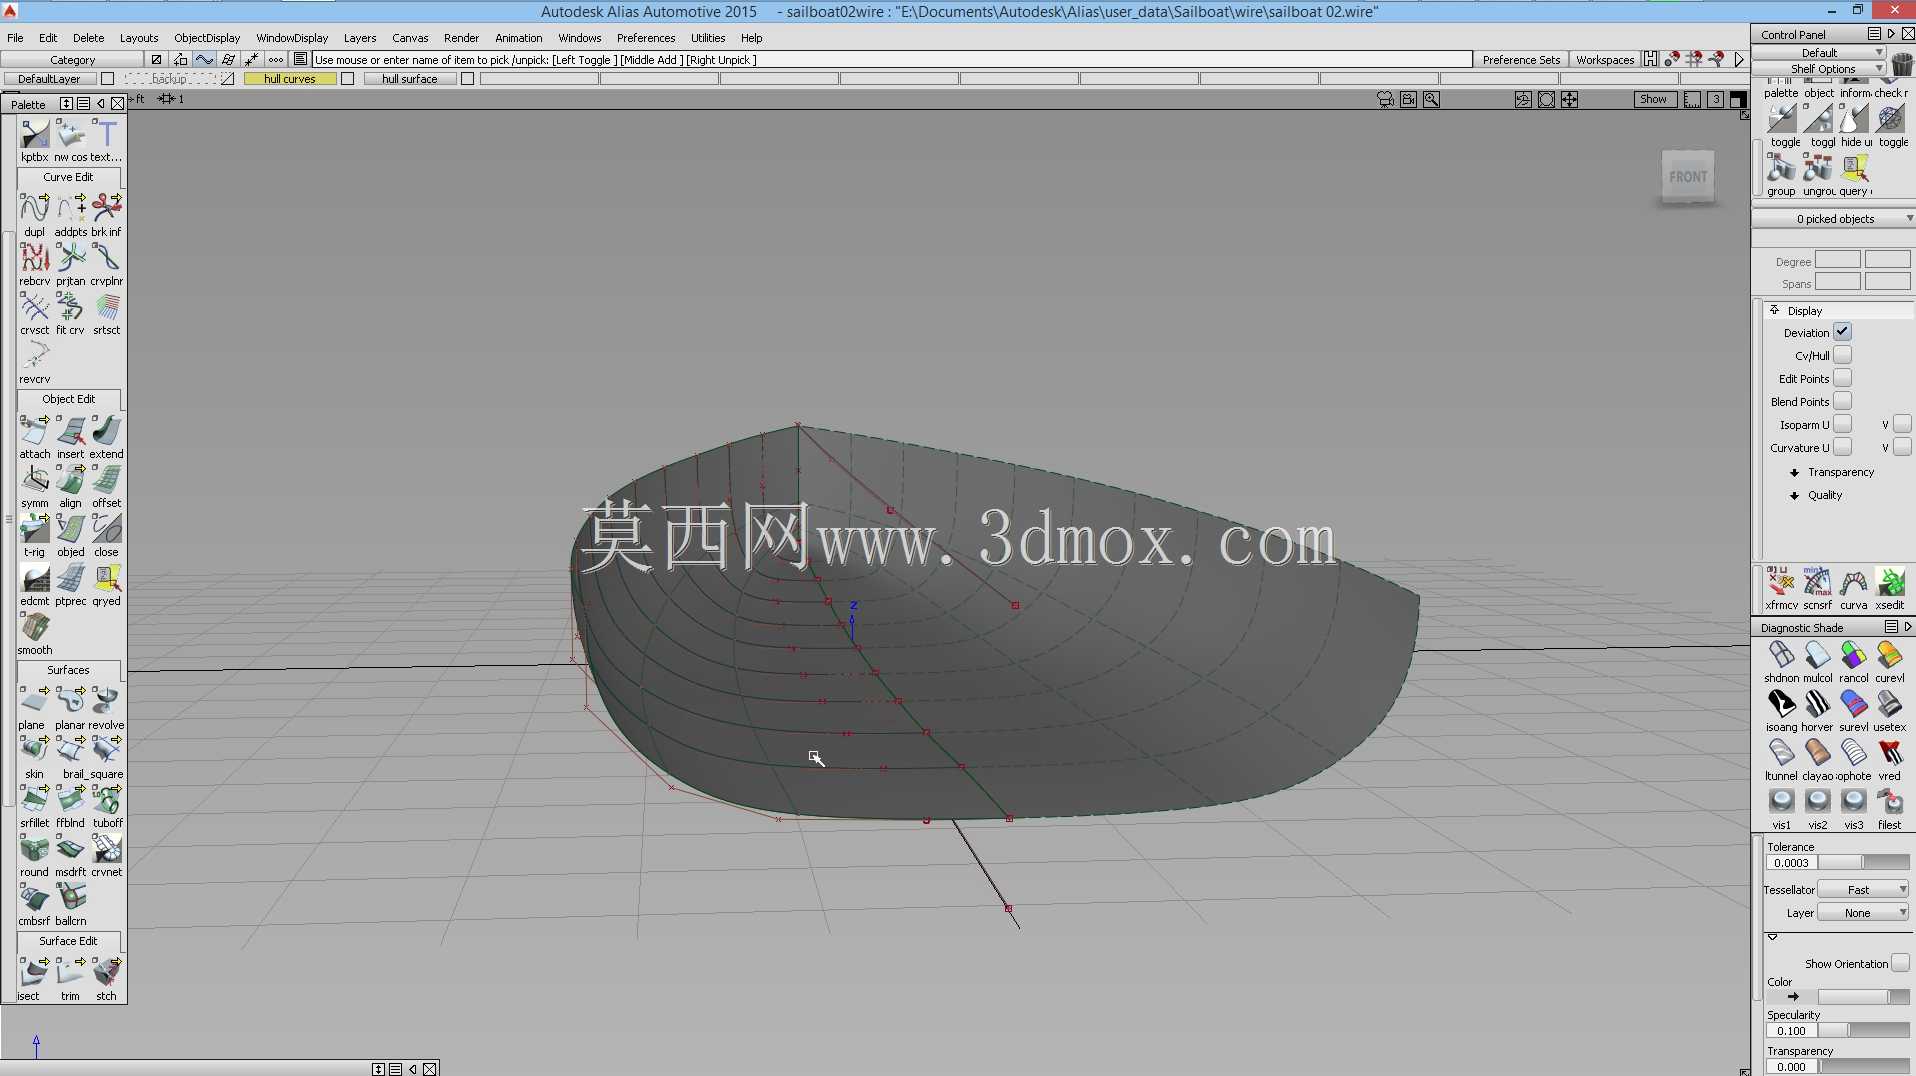Enable the Blend Points checkbox

[x=1842, y=401]
